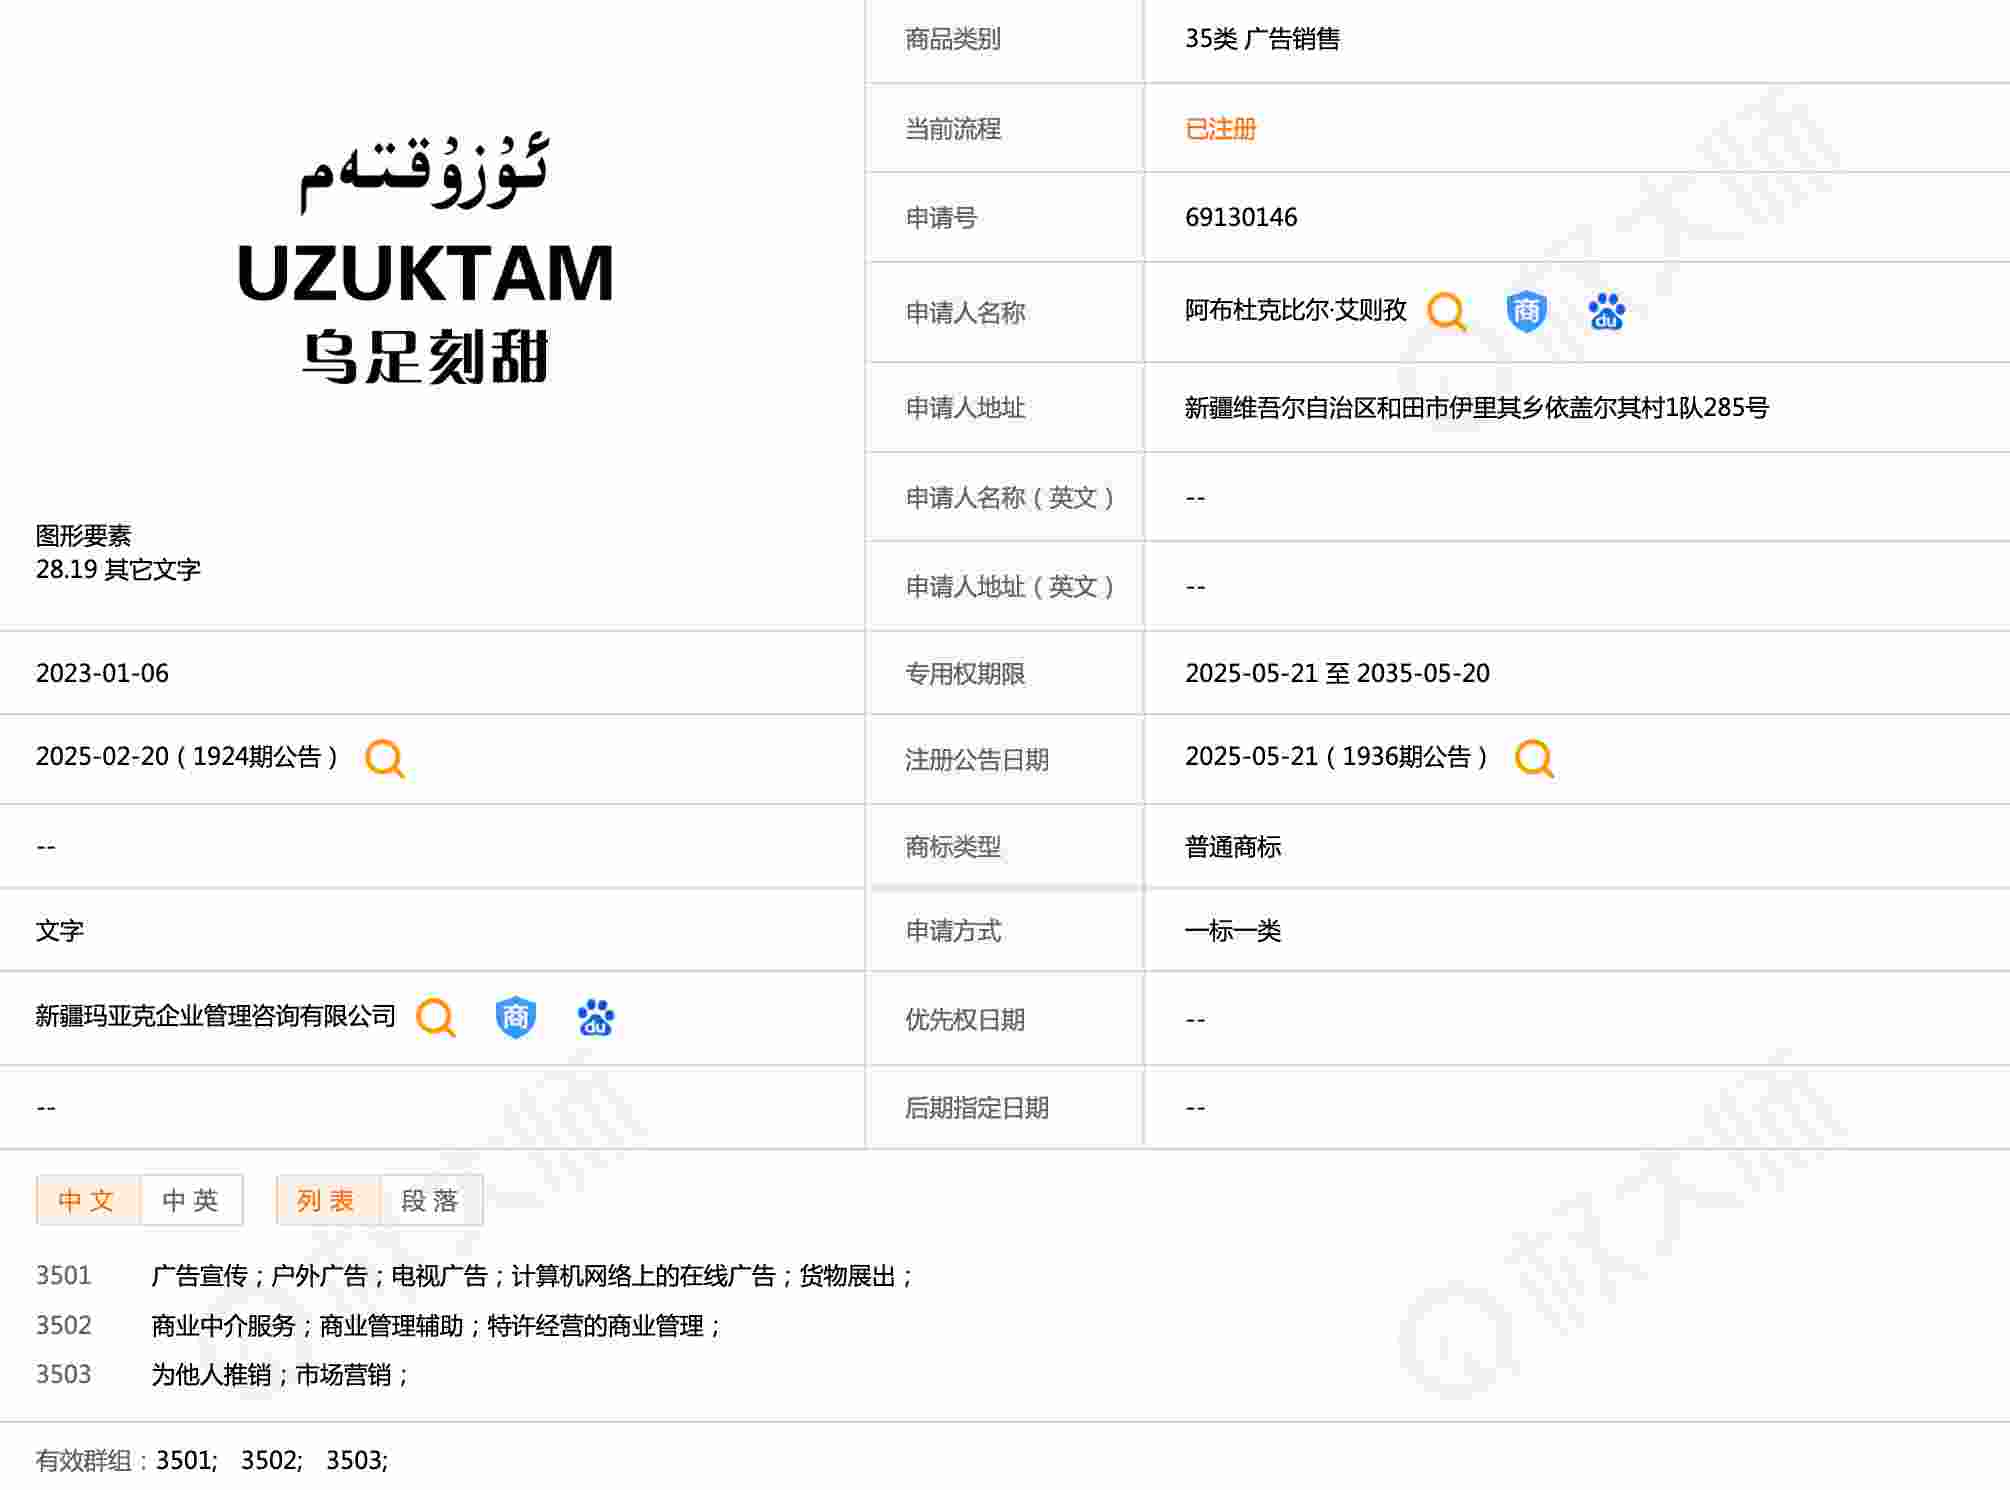
Task: Click group code 3501 row
Action: tap(63, 1275)
